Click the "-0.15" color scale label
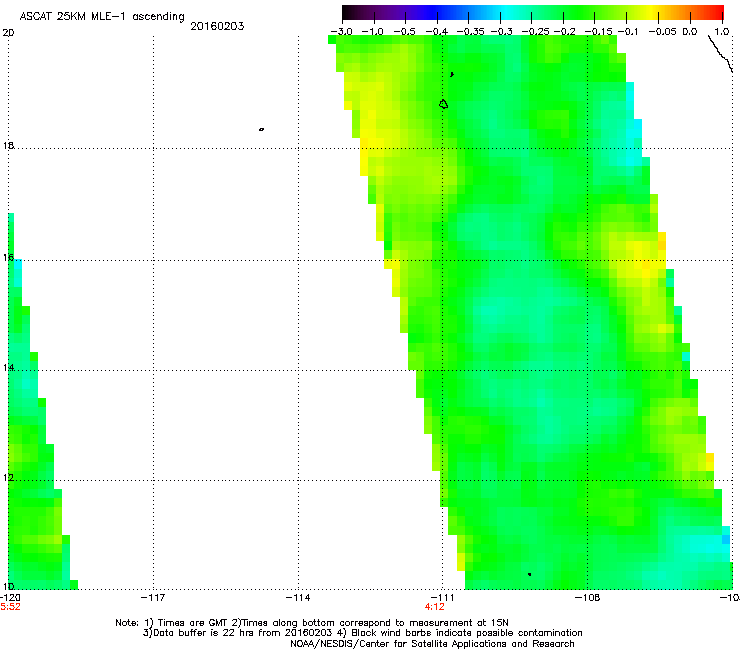The height and width of the screenshot is (650, 740). (x=598, y=32)
